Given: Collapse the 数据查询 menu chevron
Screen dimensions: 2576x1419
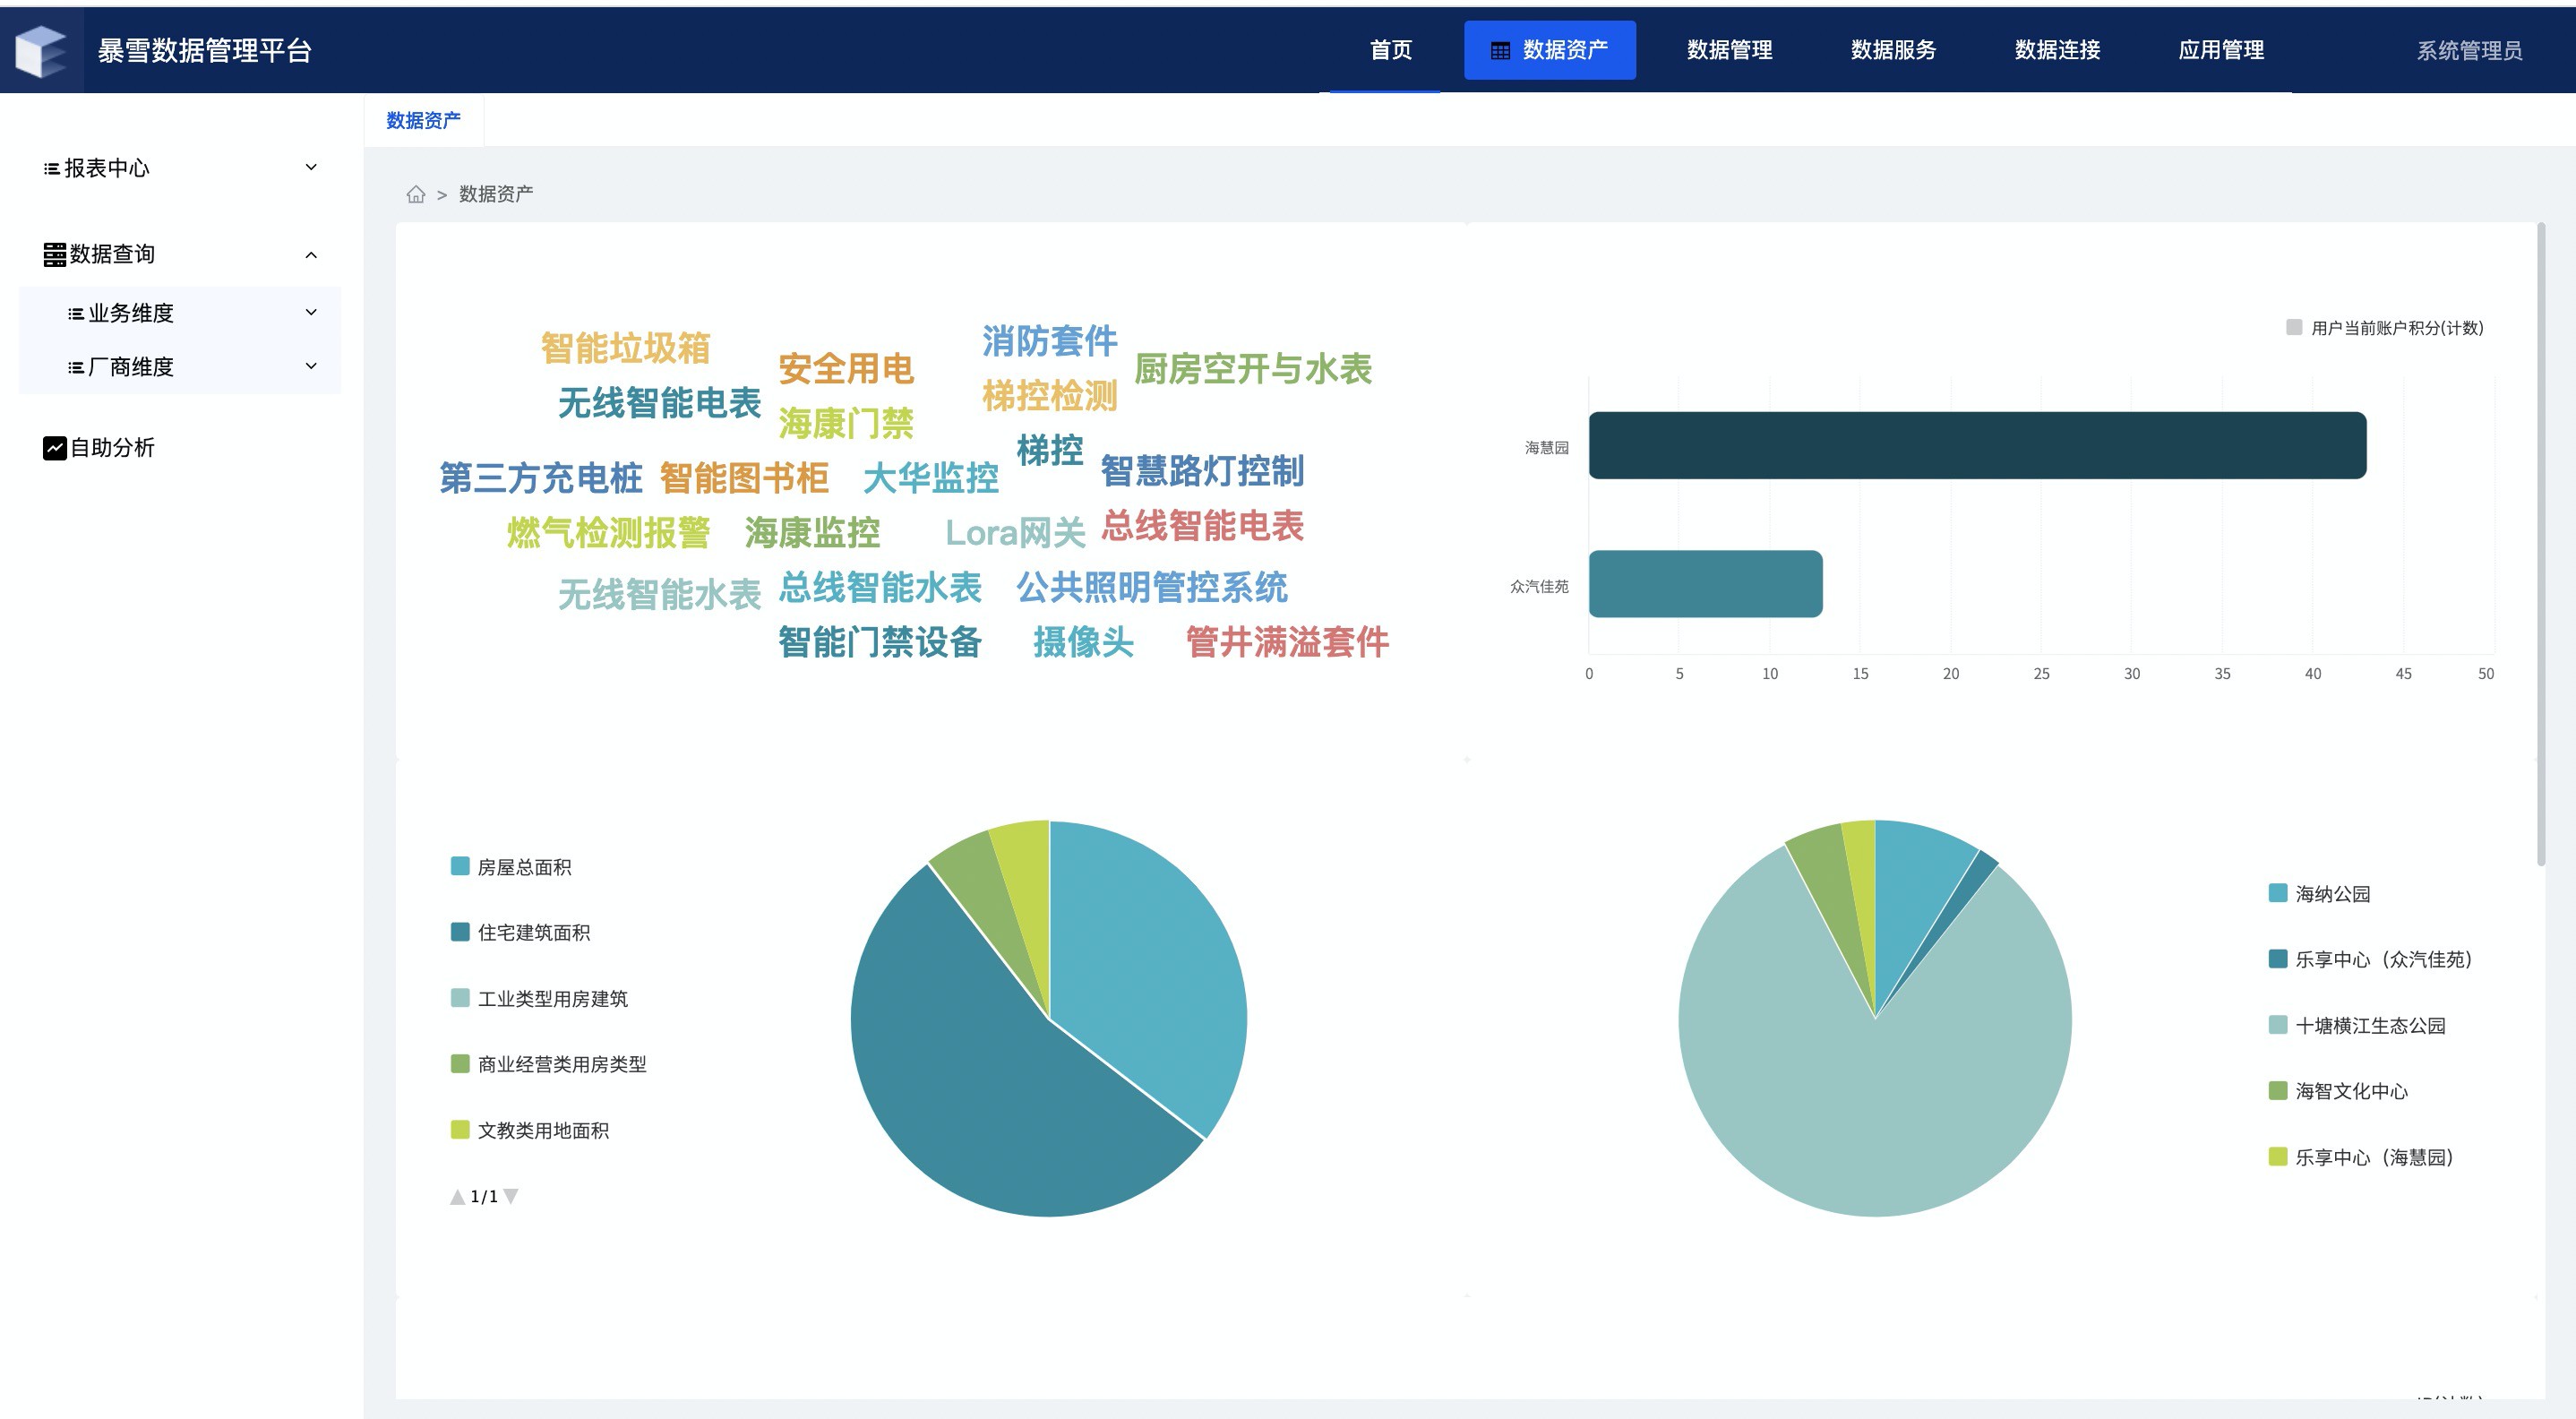Looking at the screenshot, I should 311,255.
